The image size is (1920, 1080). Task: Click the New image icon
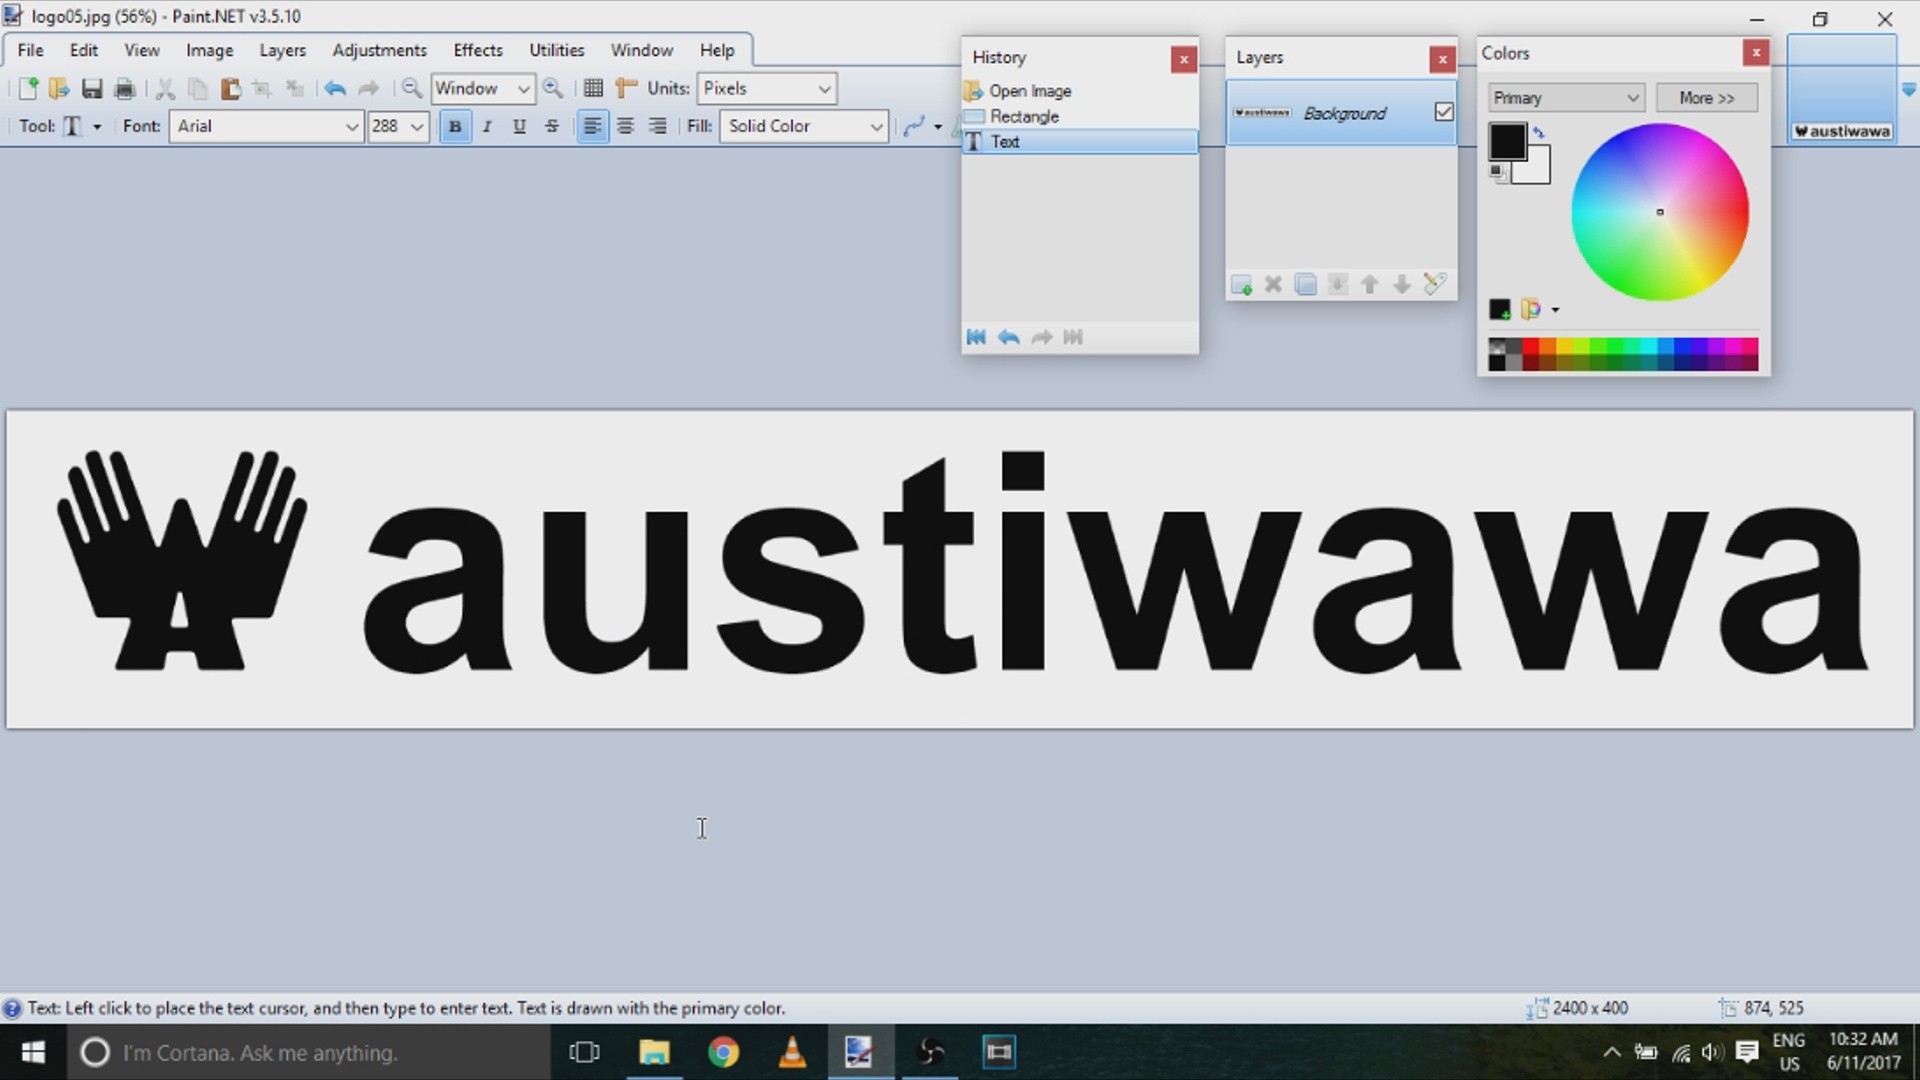pyautogui.click(x=27, y=89)
